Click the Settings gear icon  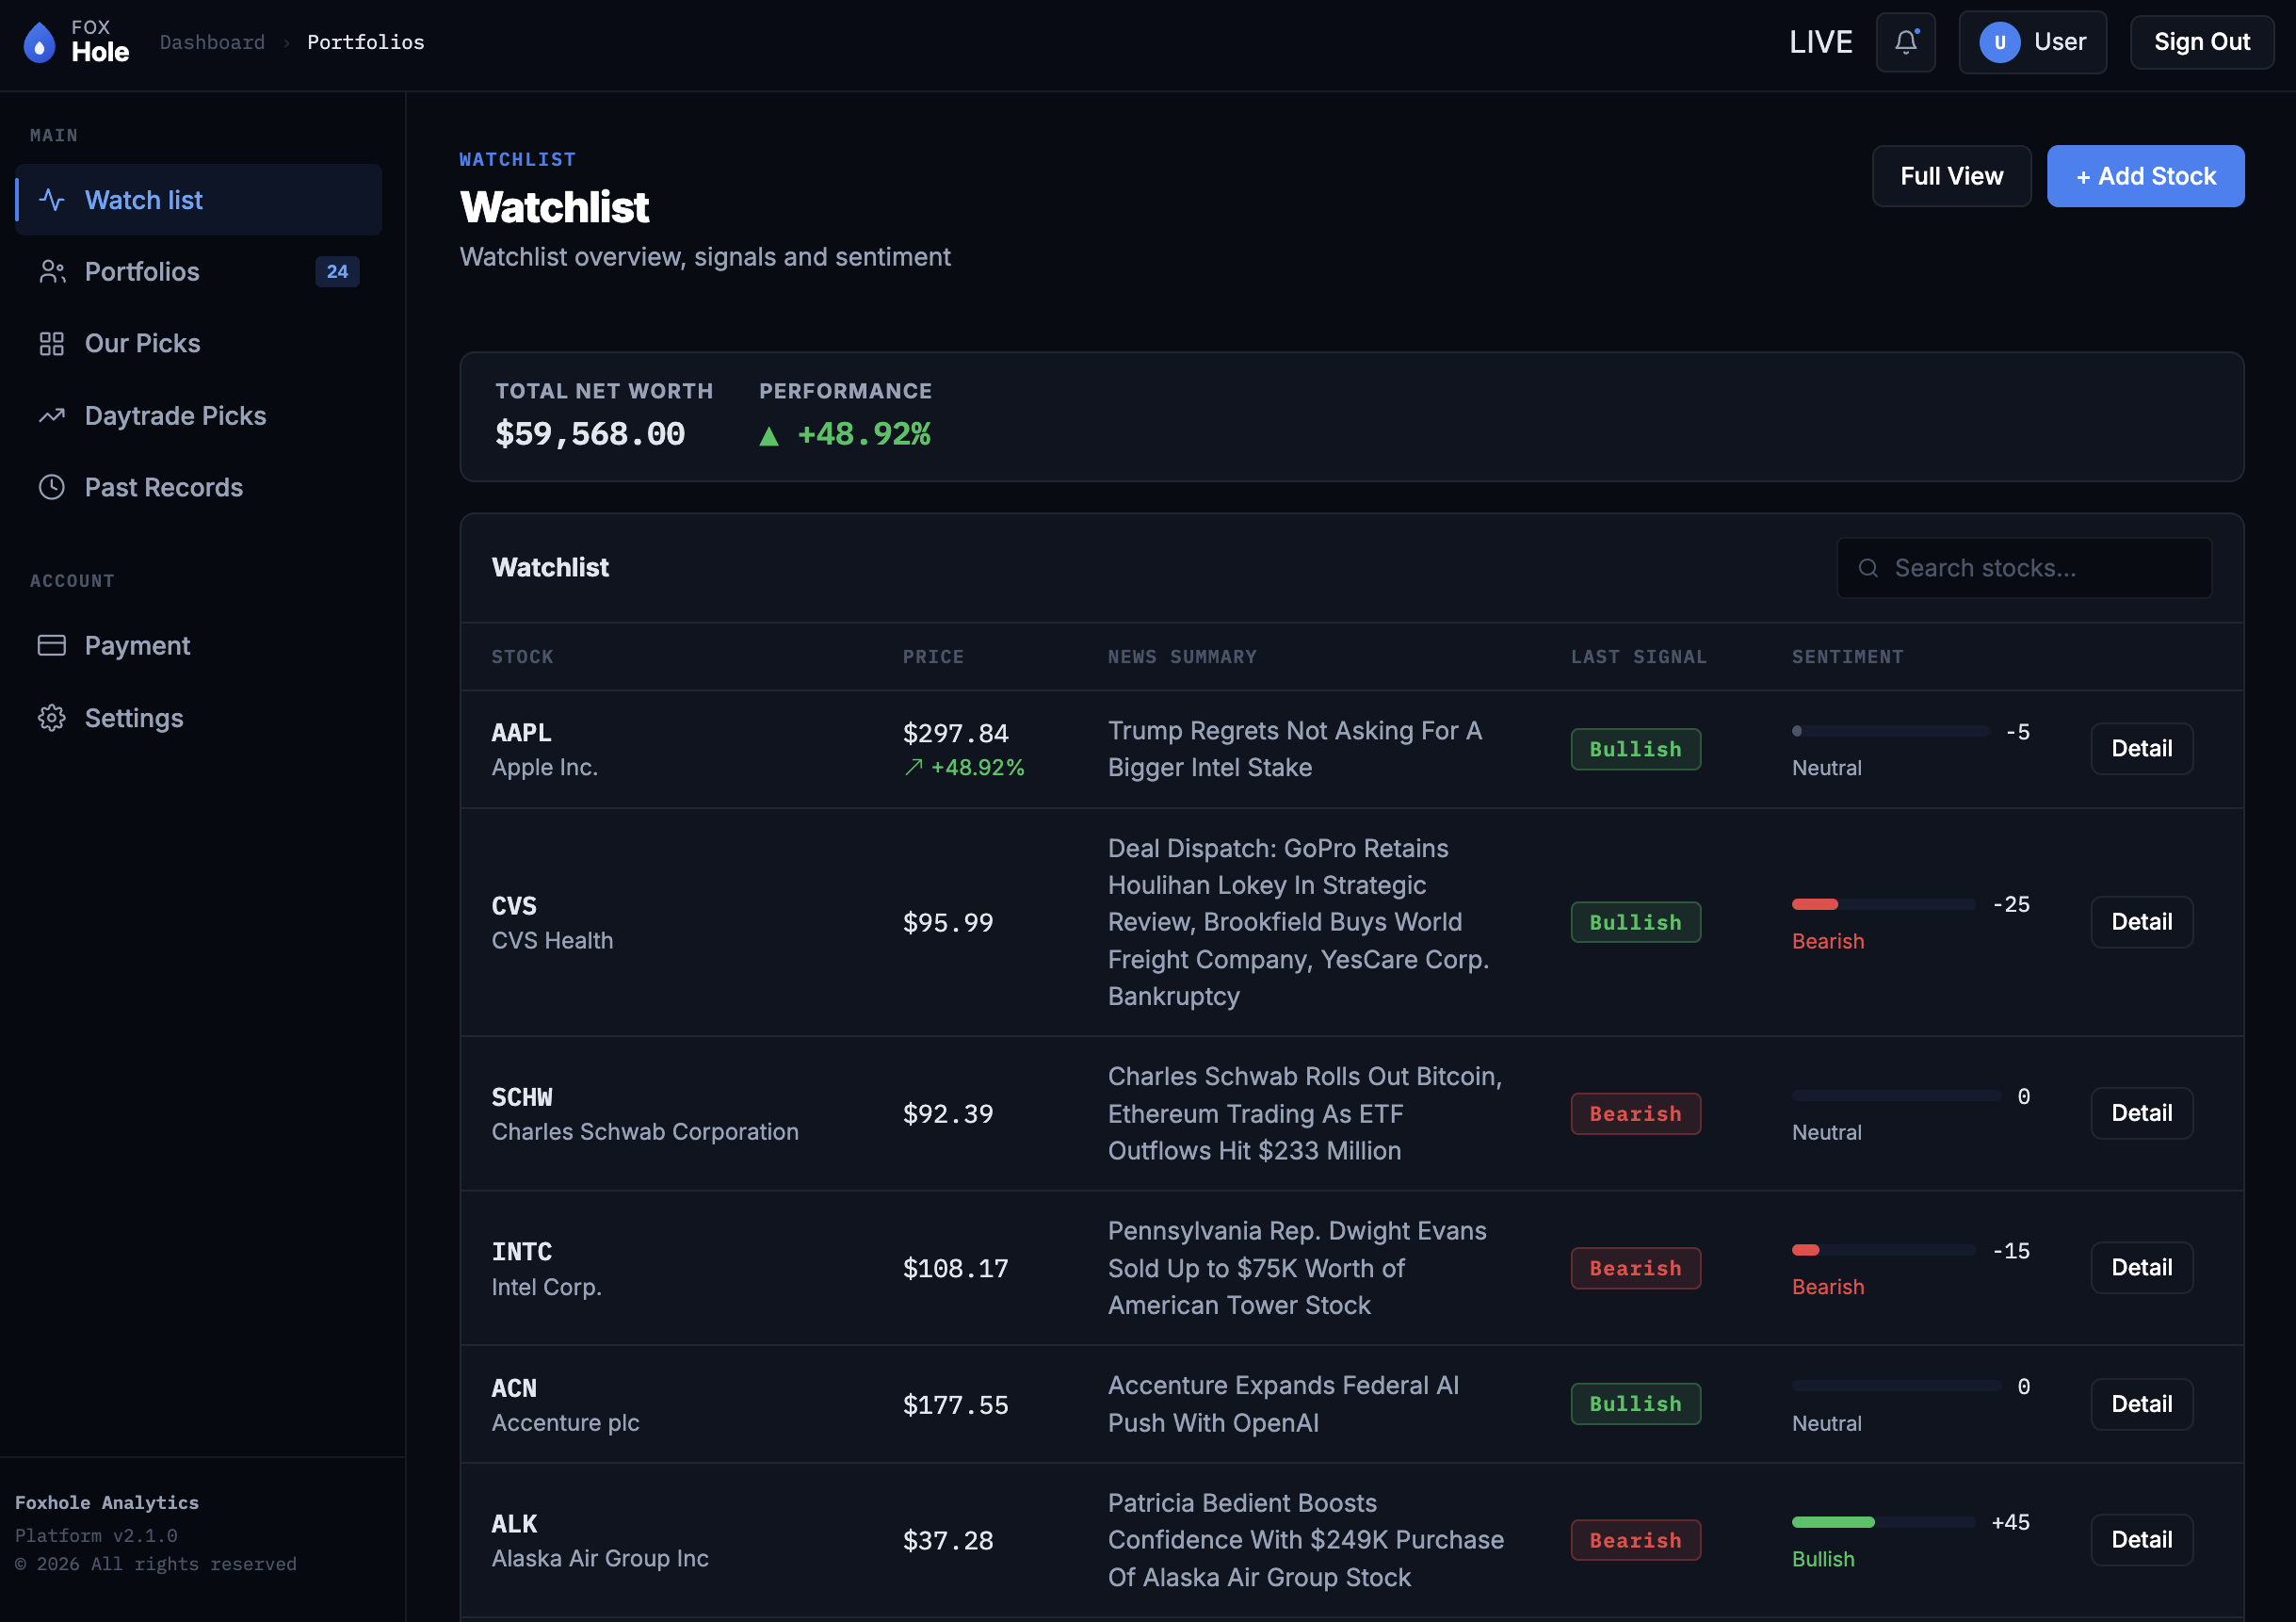[52, 718]
